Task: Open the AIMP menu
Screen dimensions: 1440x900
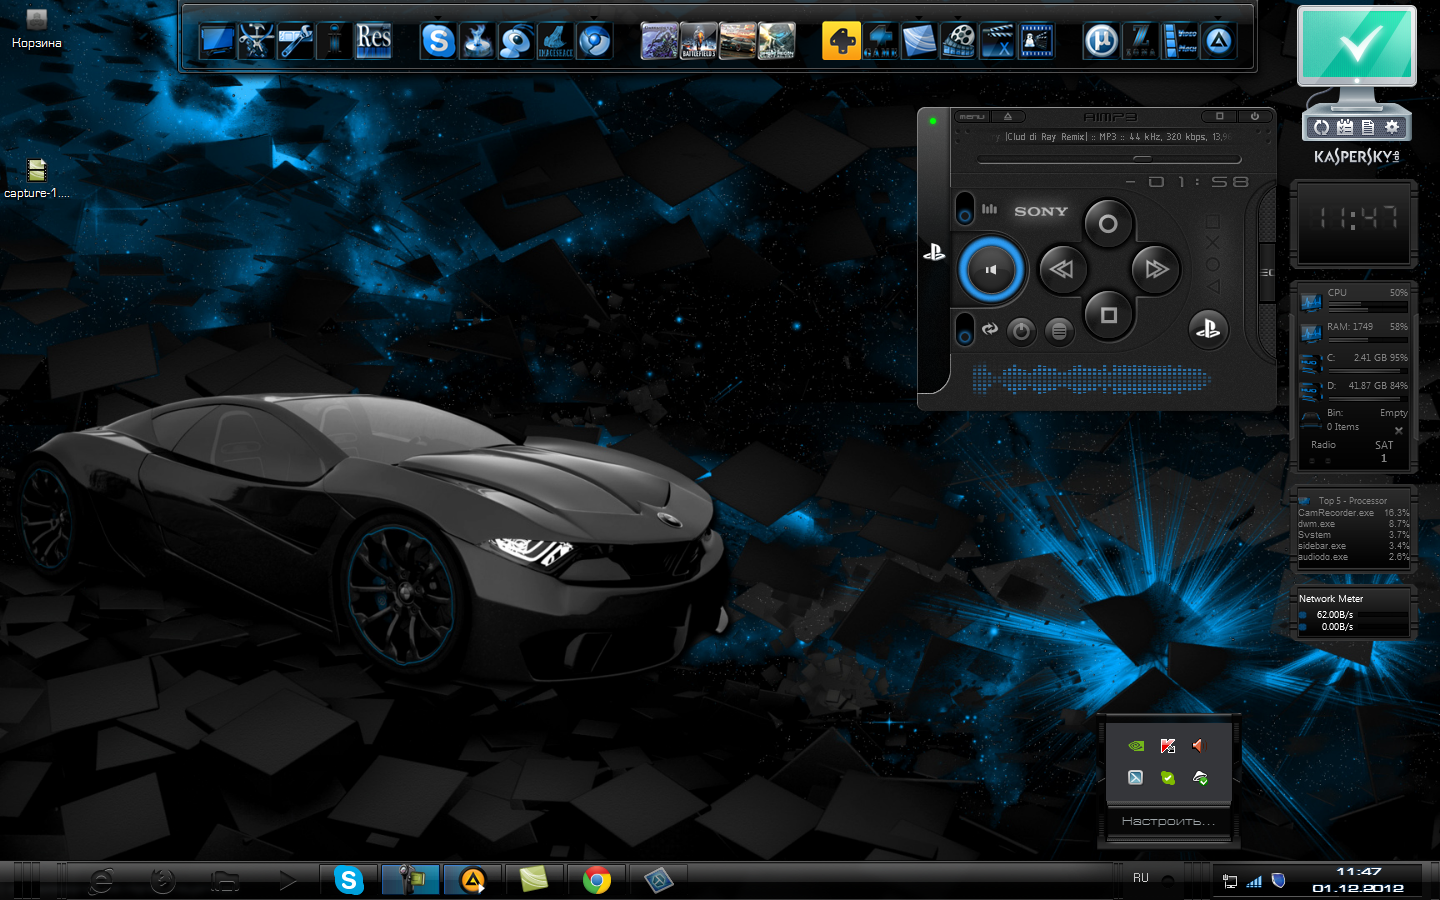Action: pos(971,117)
